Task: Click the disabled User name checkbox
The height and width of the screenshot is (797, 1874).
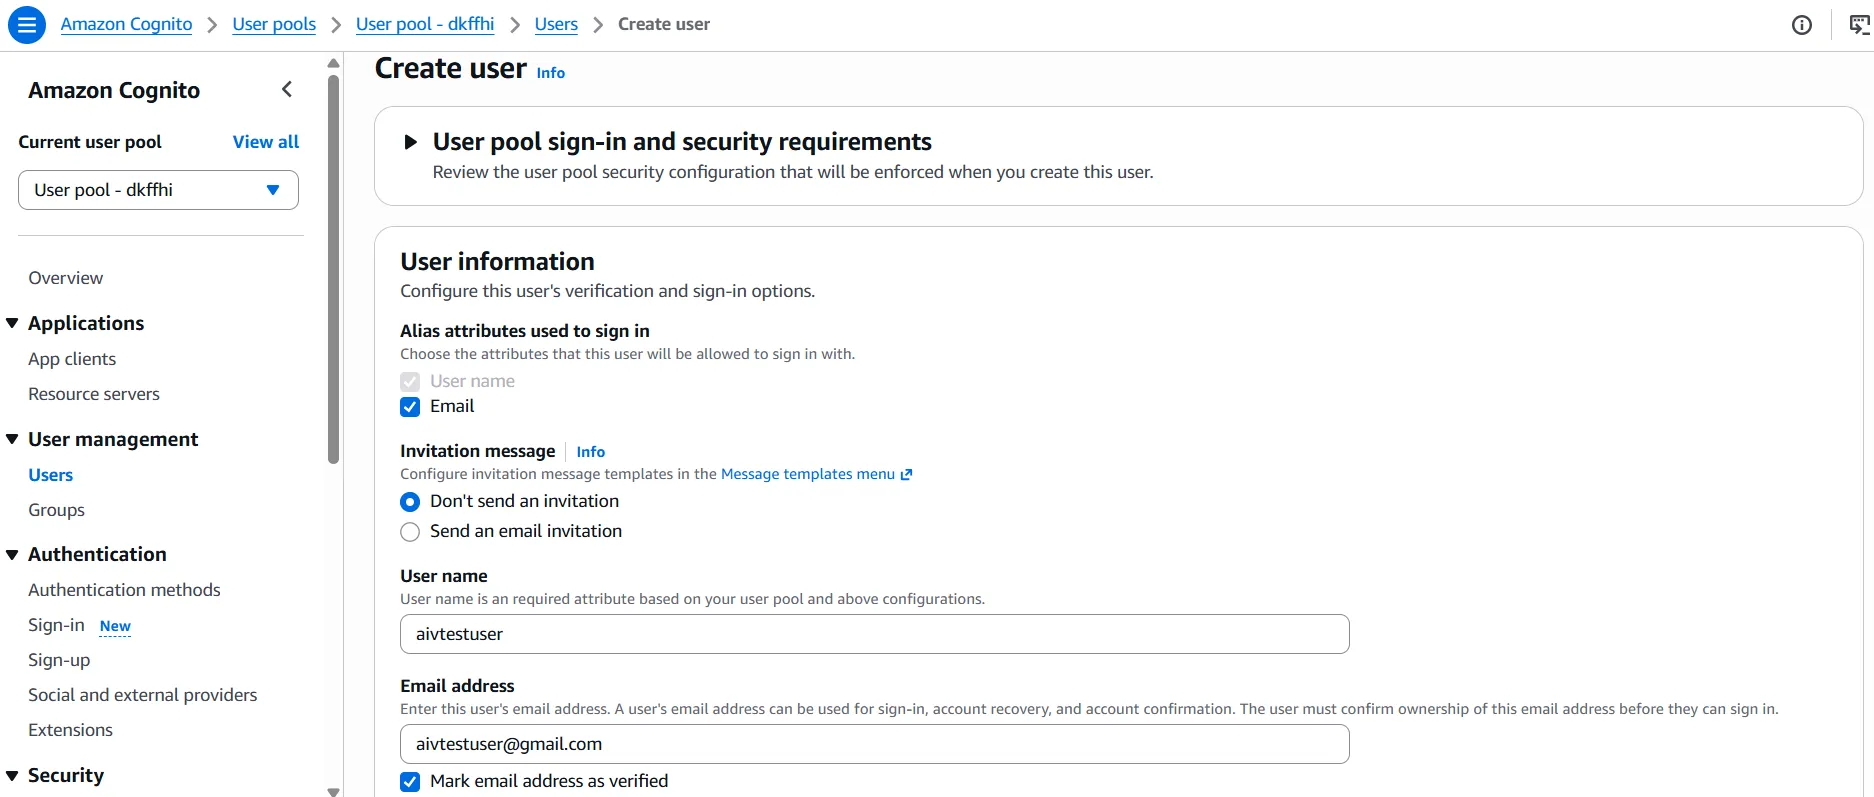Action: pos(410,382)
